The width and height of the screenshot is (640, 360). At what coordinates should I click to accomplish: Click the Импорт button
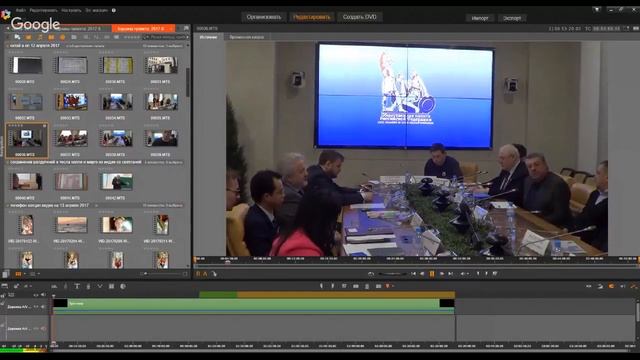480,18
